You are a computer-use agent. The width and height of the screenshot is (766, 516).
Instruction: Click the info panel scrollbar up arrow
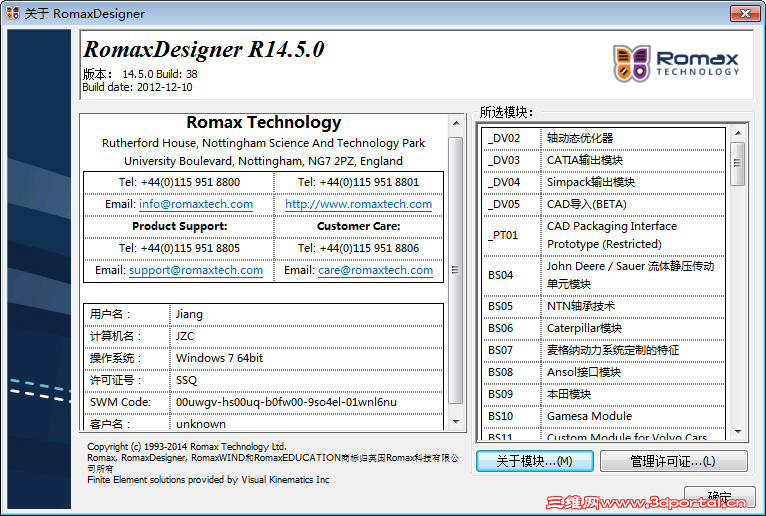click(456, 123)
